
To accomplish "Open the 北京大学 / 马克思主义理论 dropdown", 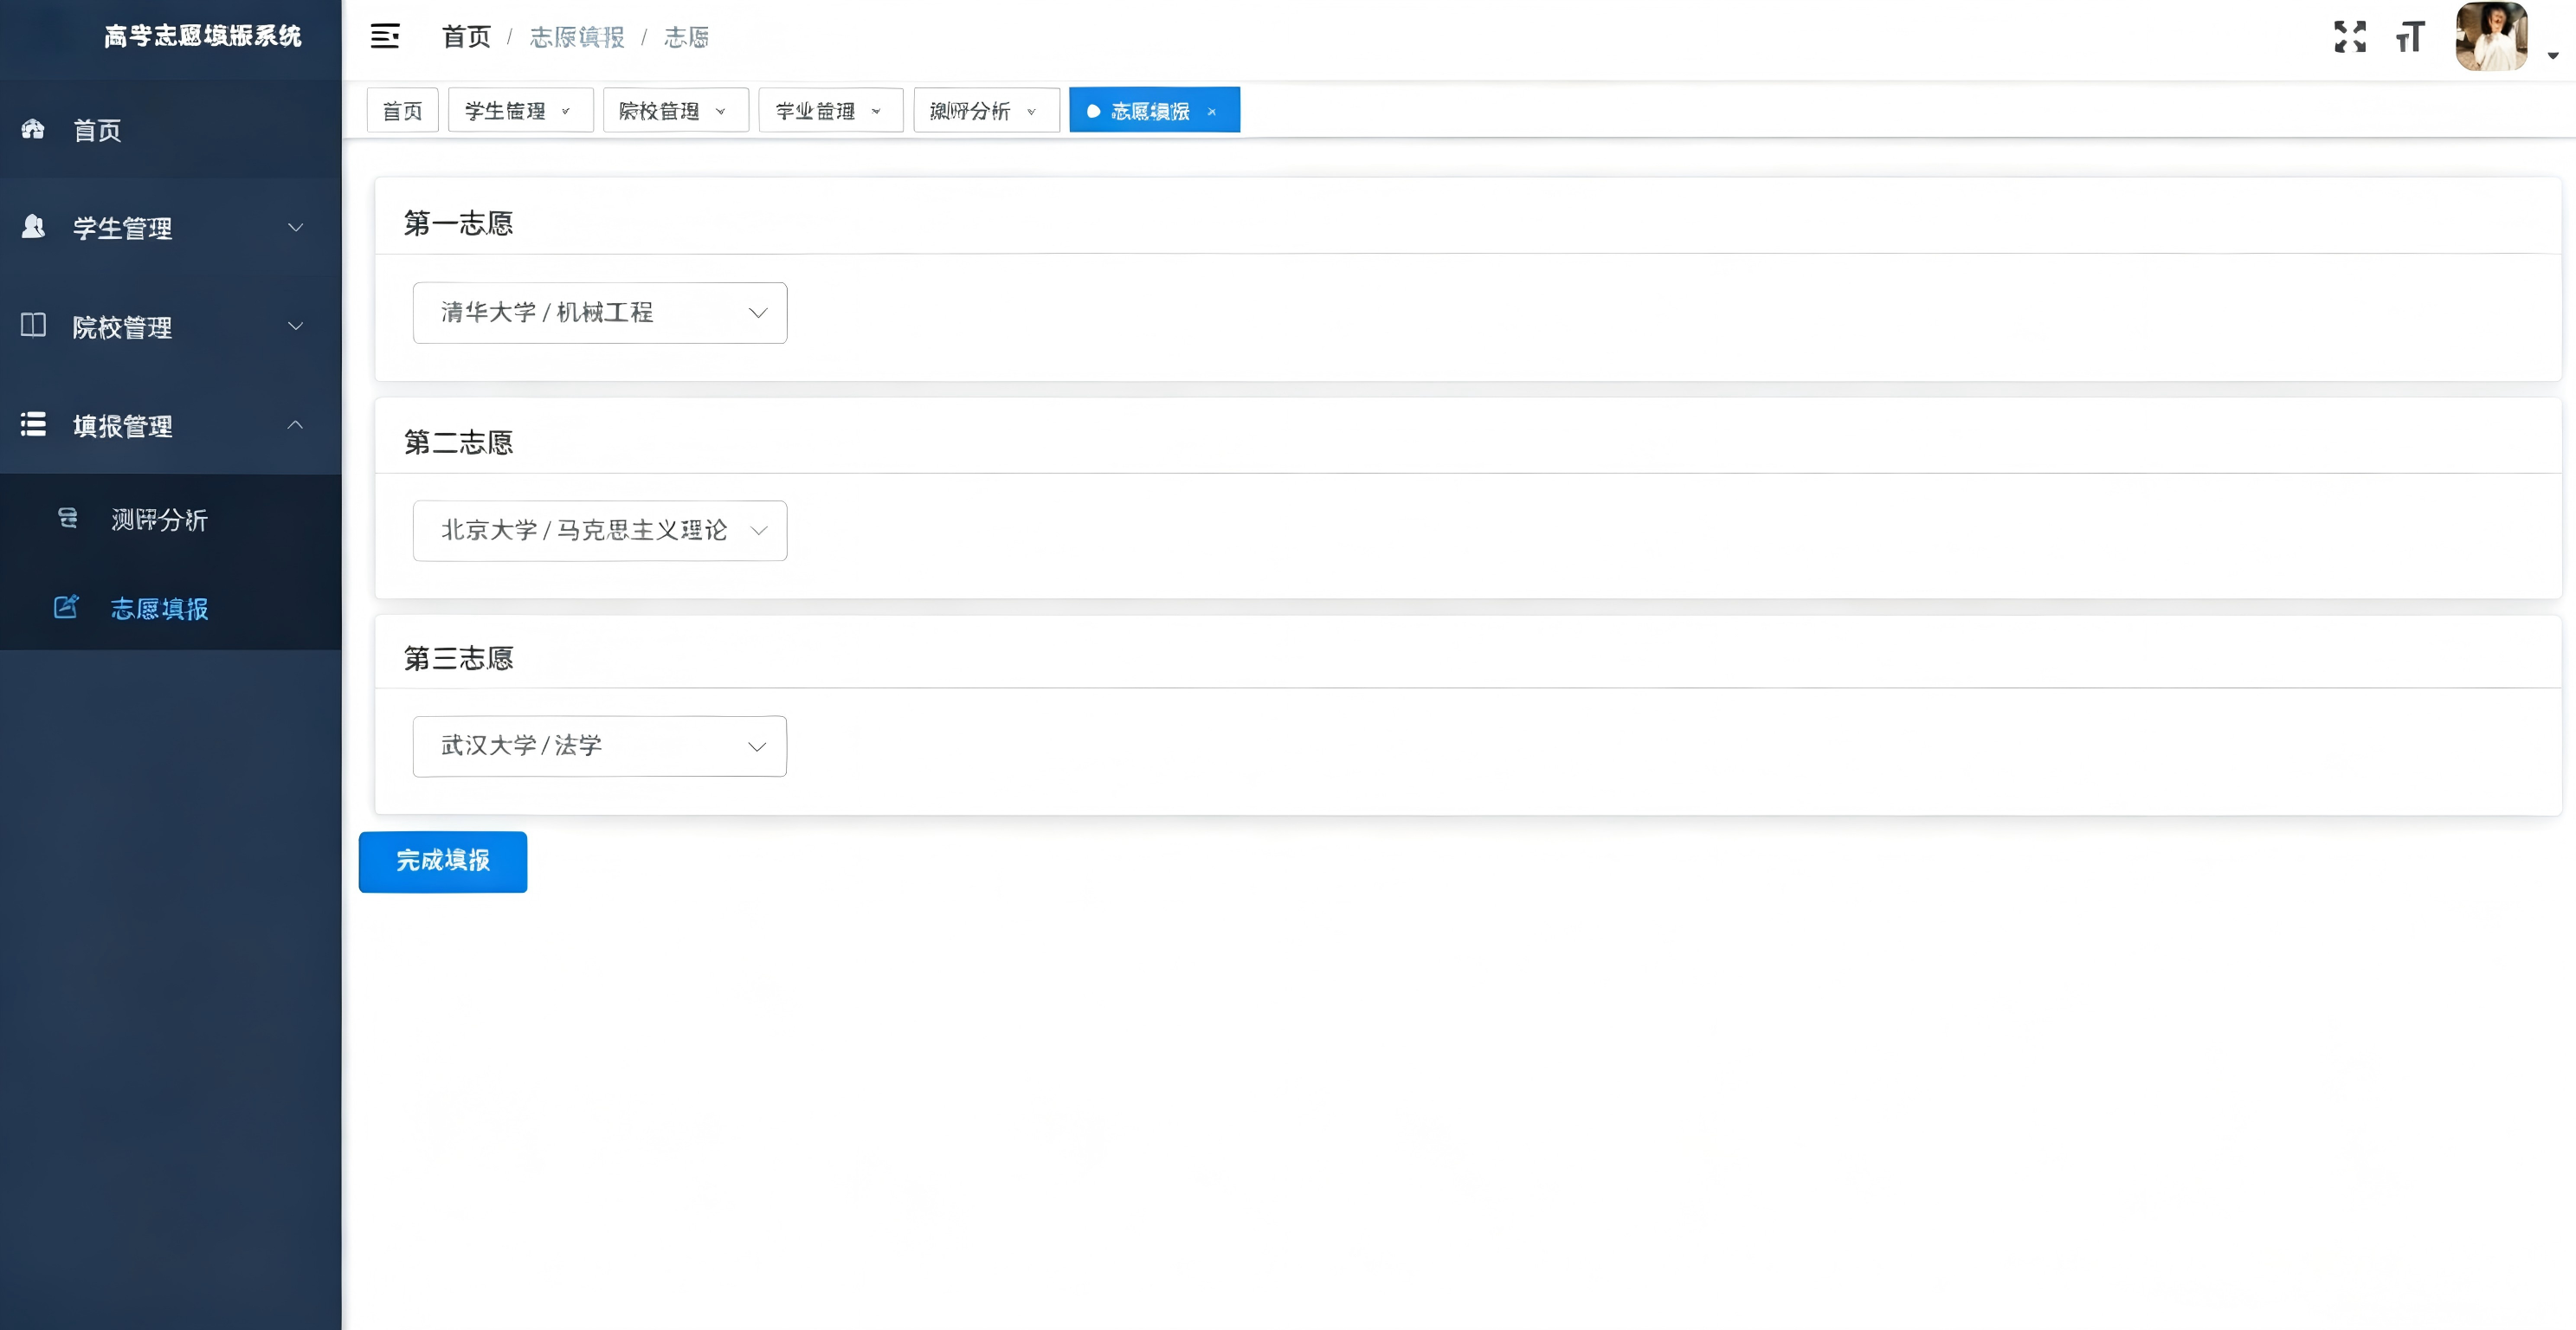I will (600, 530).
